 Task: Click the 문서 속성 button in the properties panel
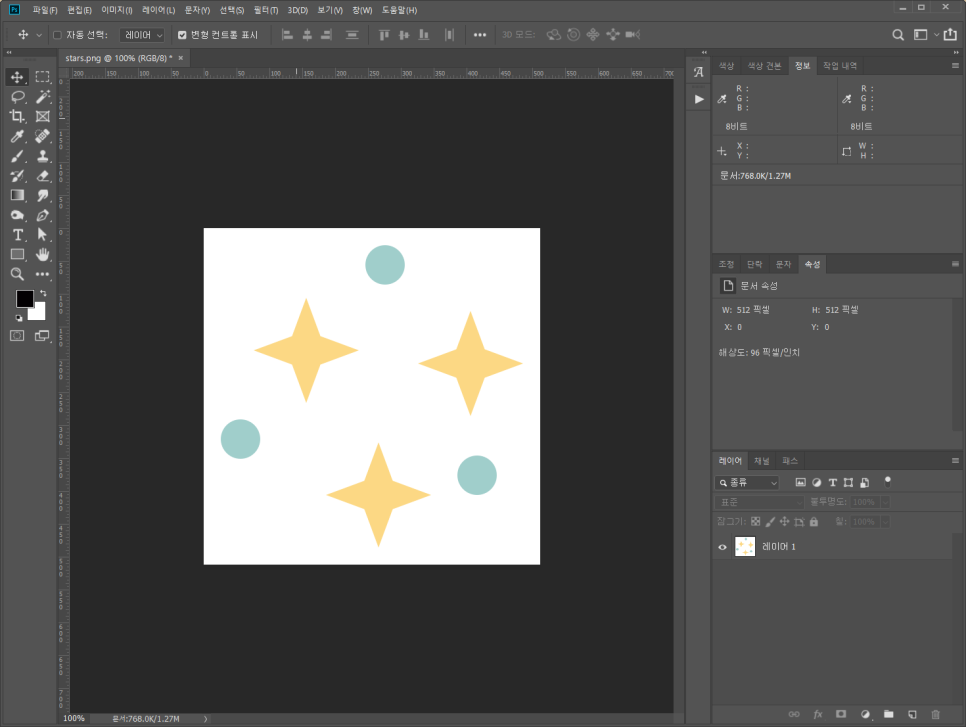(728, 286)
